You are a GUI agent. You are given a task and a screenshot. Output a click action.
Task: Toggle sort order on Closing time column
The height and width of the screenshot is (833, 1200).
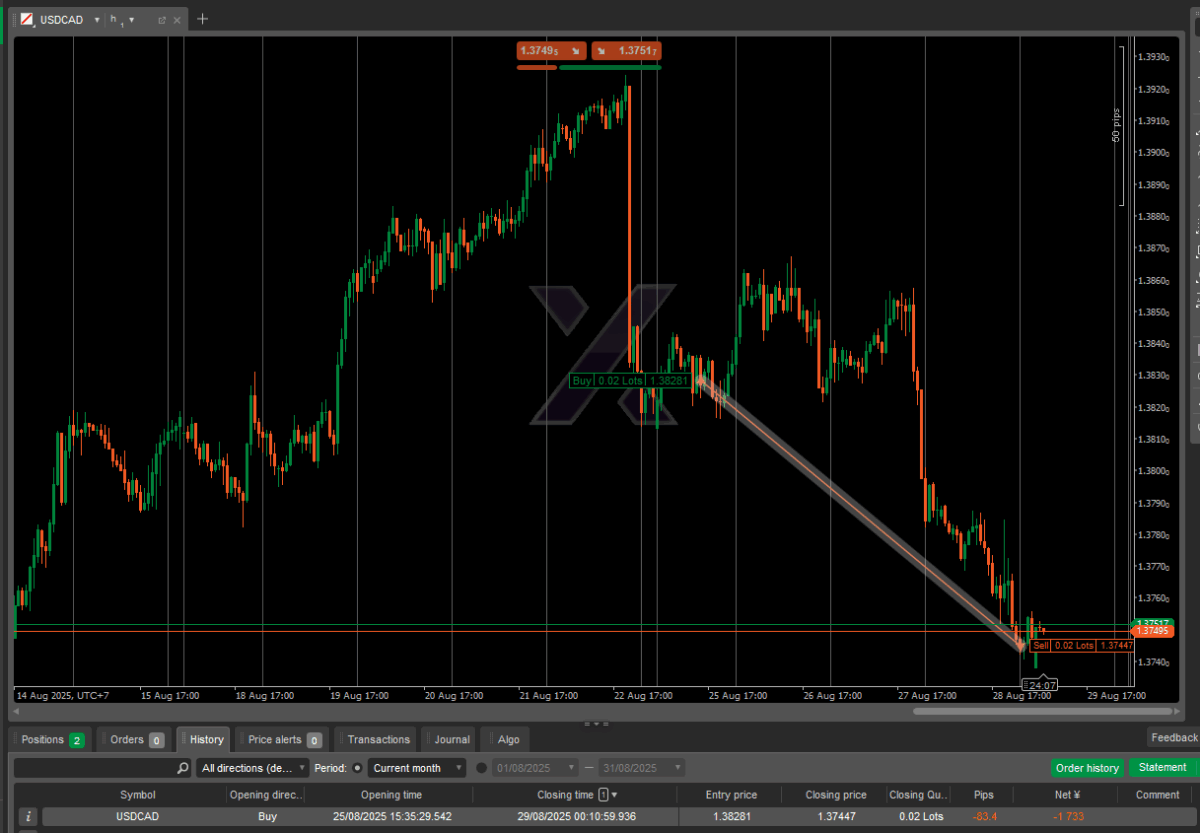point(613,795)
